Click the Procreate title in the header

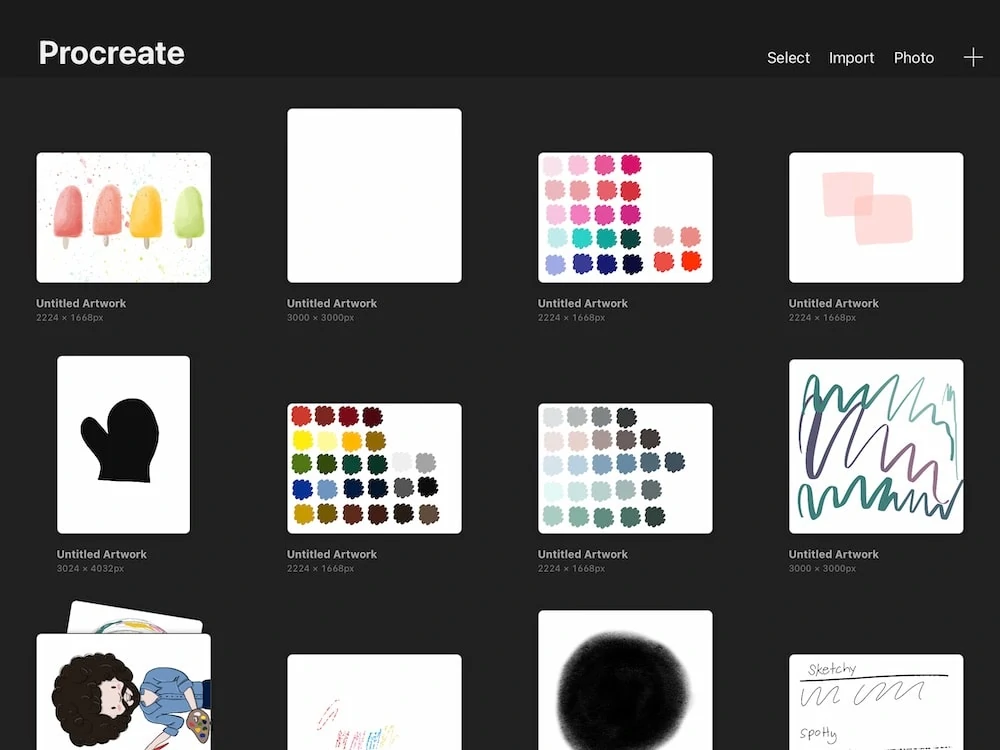(x=112, y=53)
